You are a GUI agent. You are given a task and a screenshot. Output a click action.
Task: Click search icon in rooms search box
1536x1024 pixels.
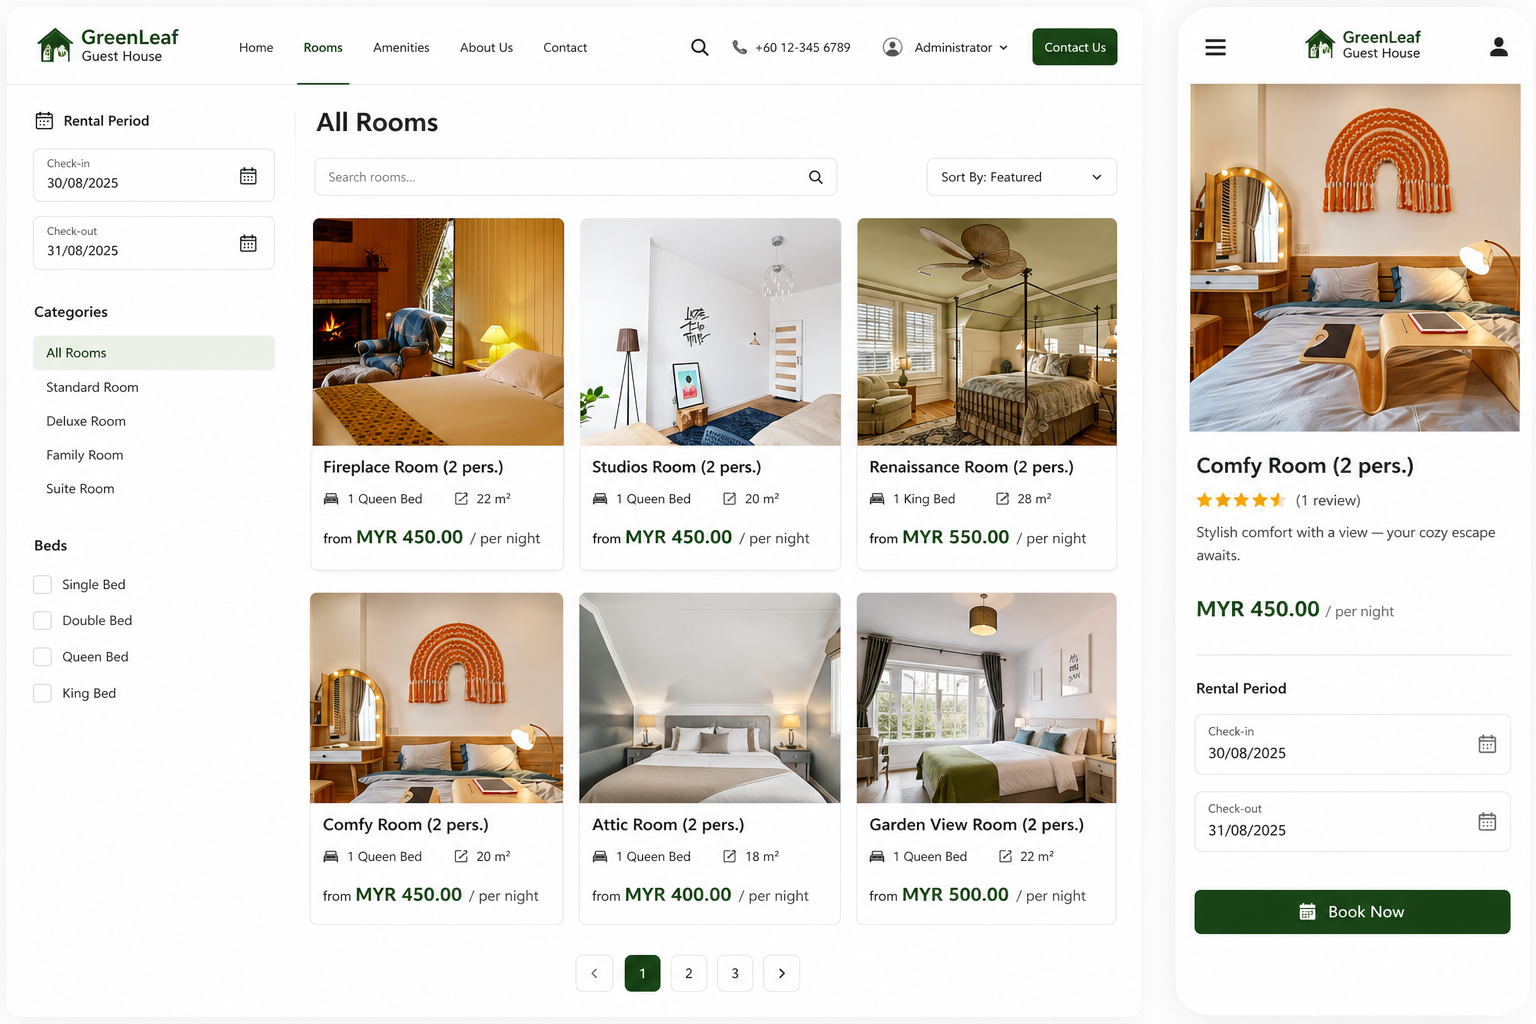816,177
